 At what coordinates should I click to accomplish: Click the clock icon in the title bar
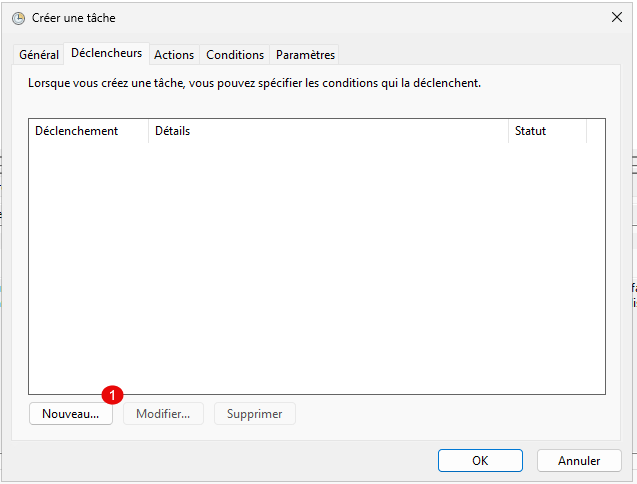tap(18, 18)
